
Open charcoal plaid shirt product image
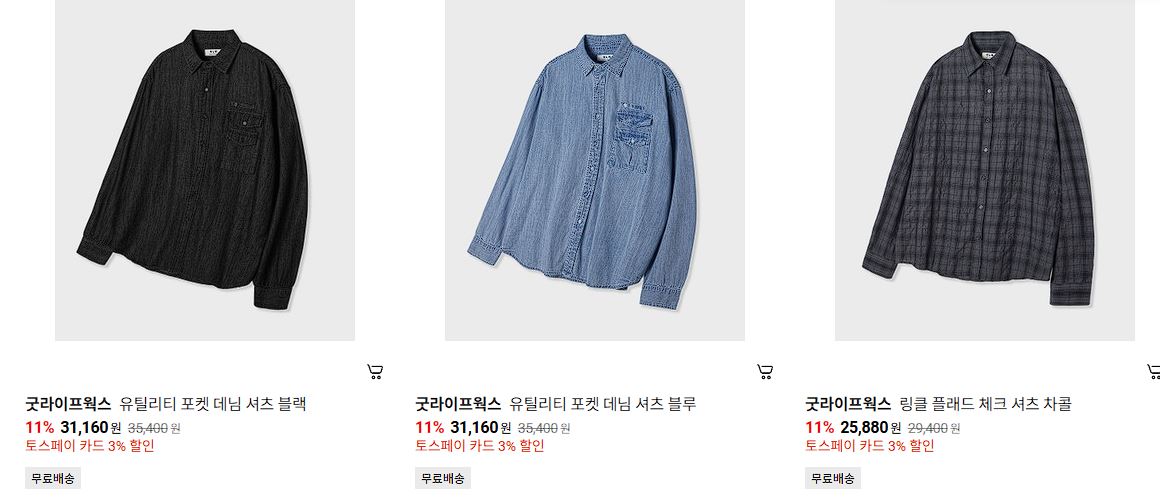coord(985,170)
